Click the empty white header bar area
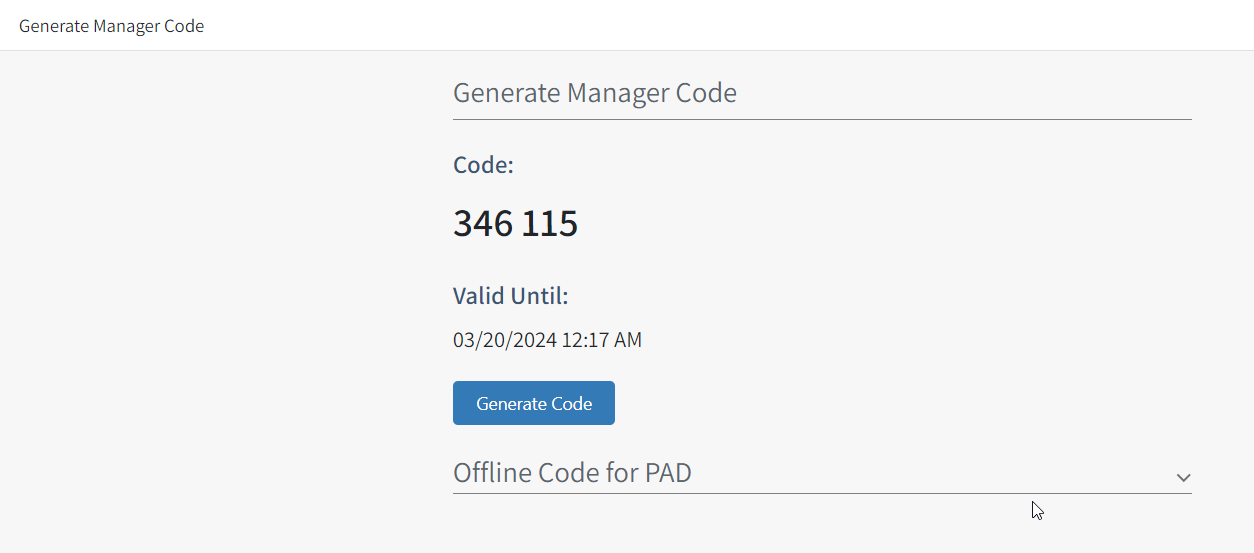This screenshot has width=1254, height=553. click(x=700, y=26)
